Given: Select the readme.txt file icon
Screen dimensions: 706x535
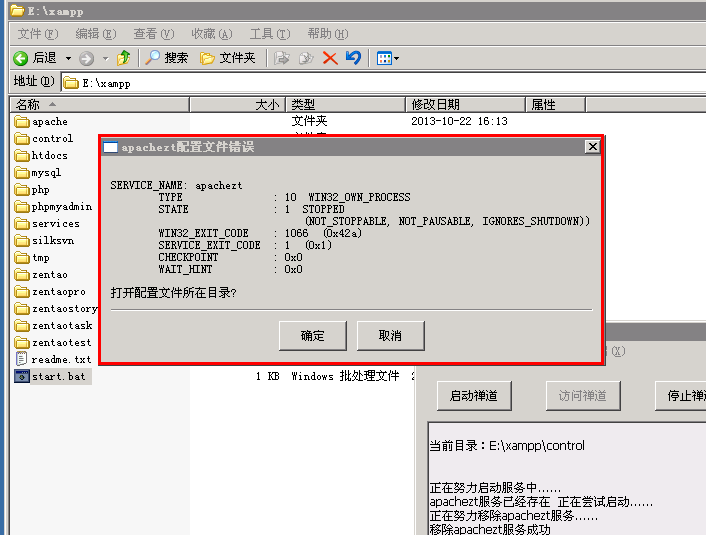Looking at the screenshot, I should 21,359.
